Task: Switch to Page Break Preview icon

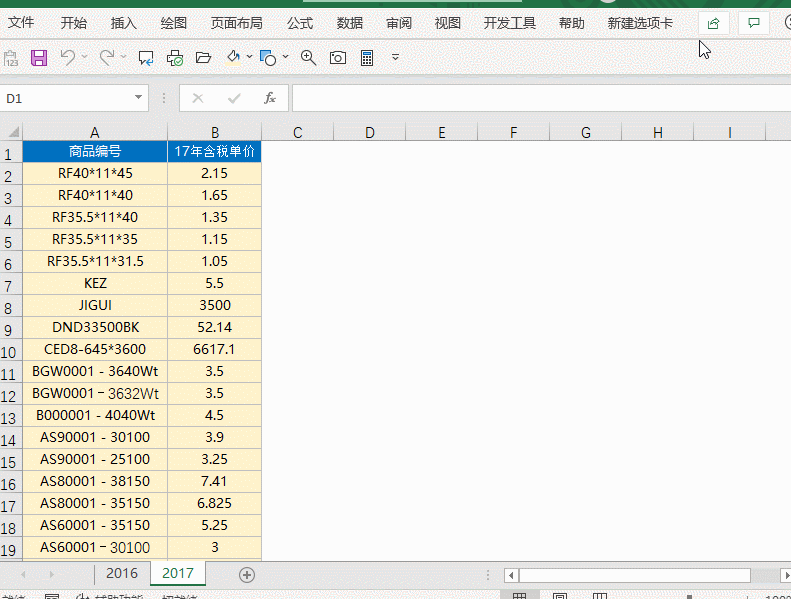Action: (x=600, y=597)
